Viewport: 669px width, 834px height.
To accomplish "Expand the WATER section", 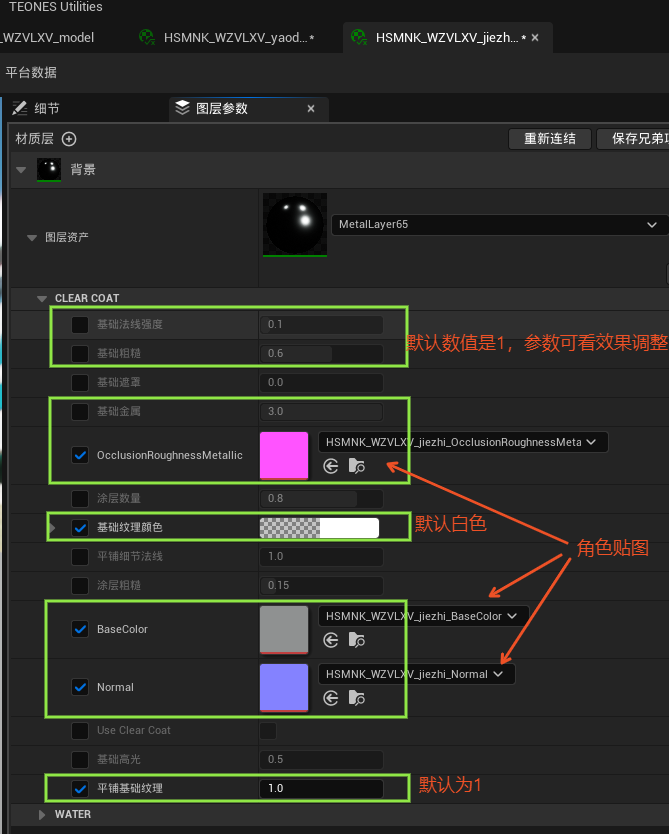I will [42, 814].
